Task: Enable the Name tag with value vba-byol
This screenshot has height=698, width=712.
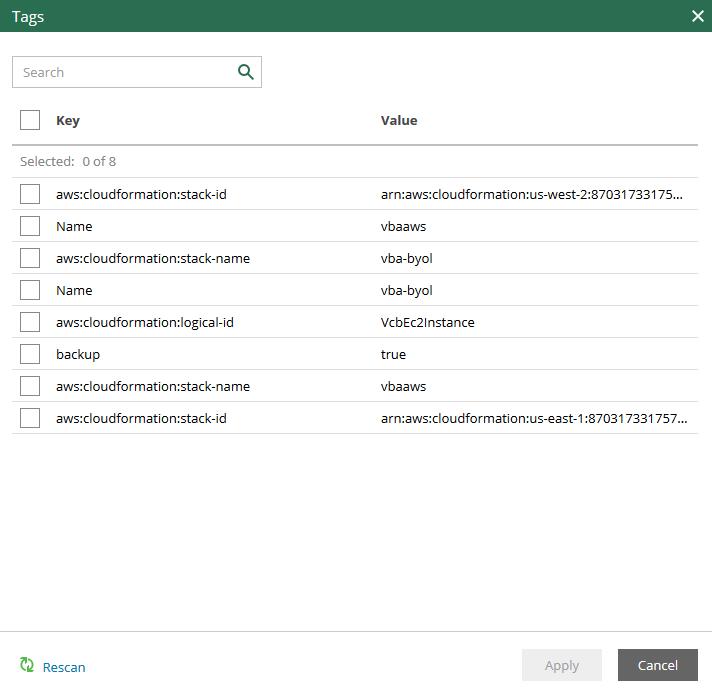Action: (x=30, y=290)
